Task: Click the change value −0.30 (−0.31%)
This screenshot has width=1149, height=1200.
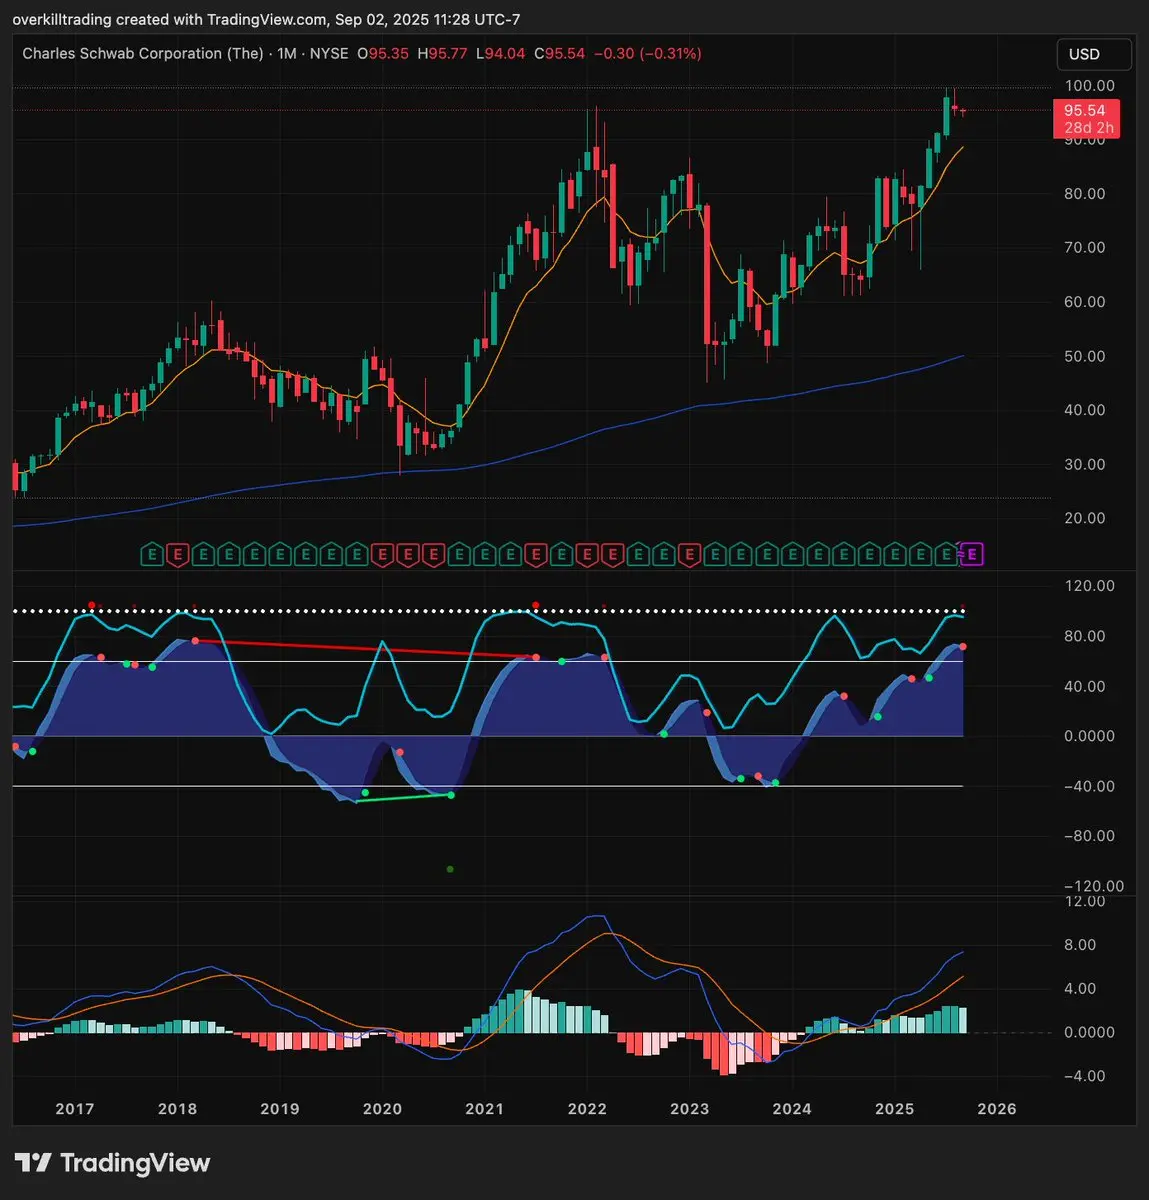Action: click(648, 53)
